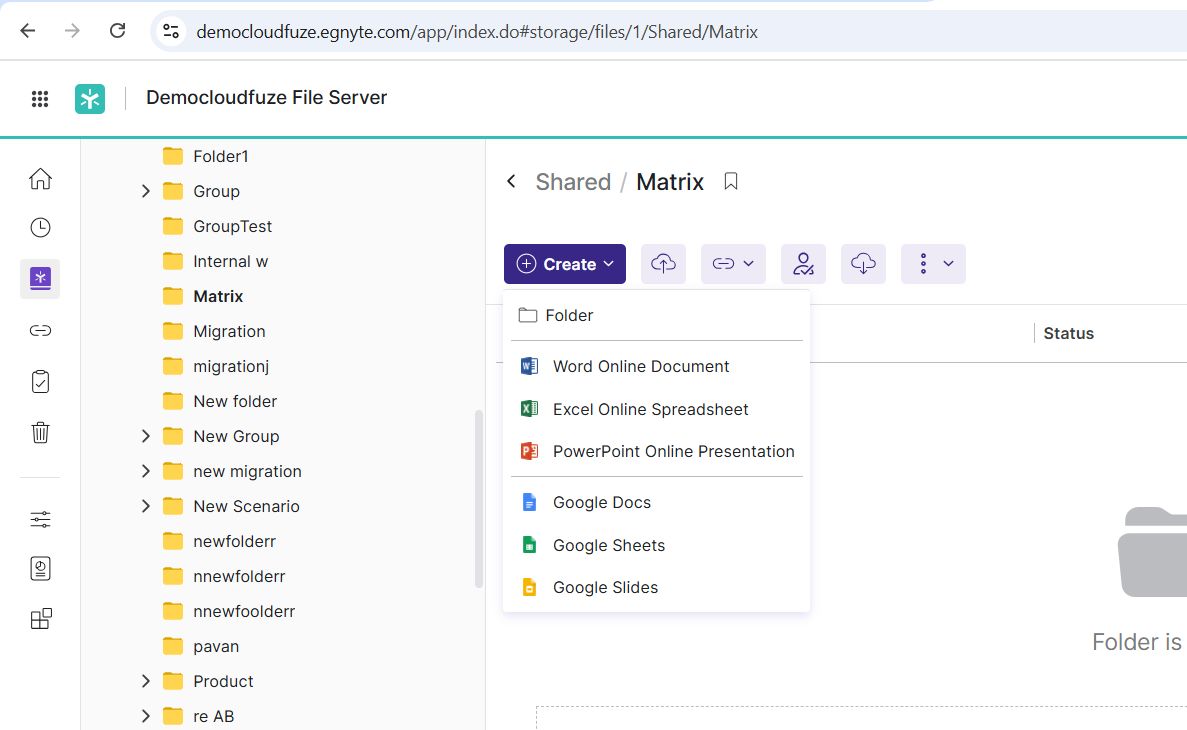This screenshot has width=1187, height=730.
Task: Choose Word Online Document
Action: (656, 367)
